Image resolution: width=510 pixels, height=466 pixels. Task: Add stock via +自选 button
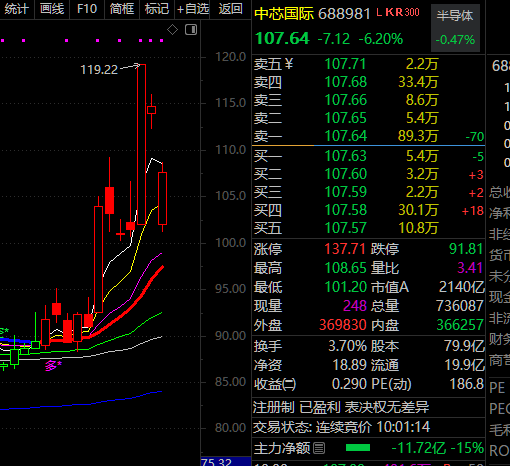point(193,9)
